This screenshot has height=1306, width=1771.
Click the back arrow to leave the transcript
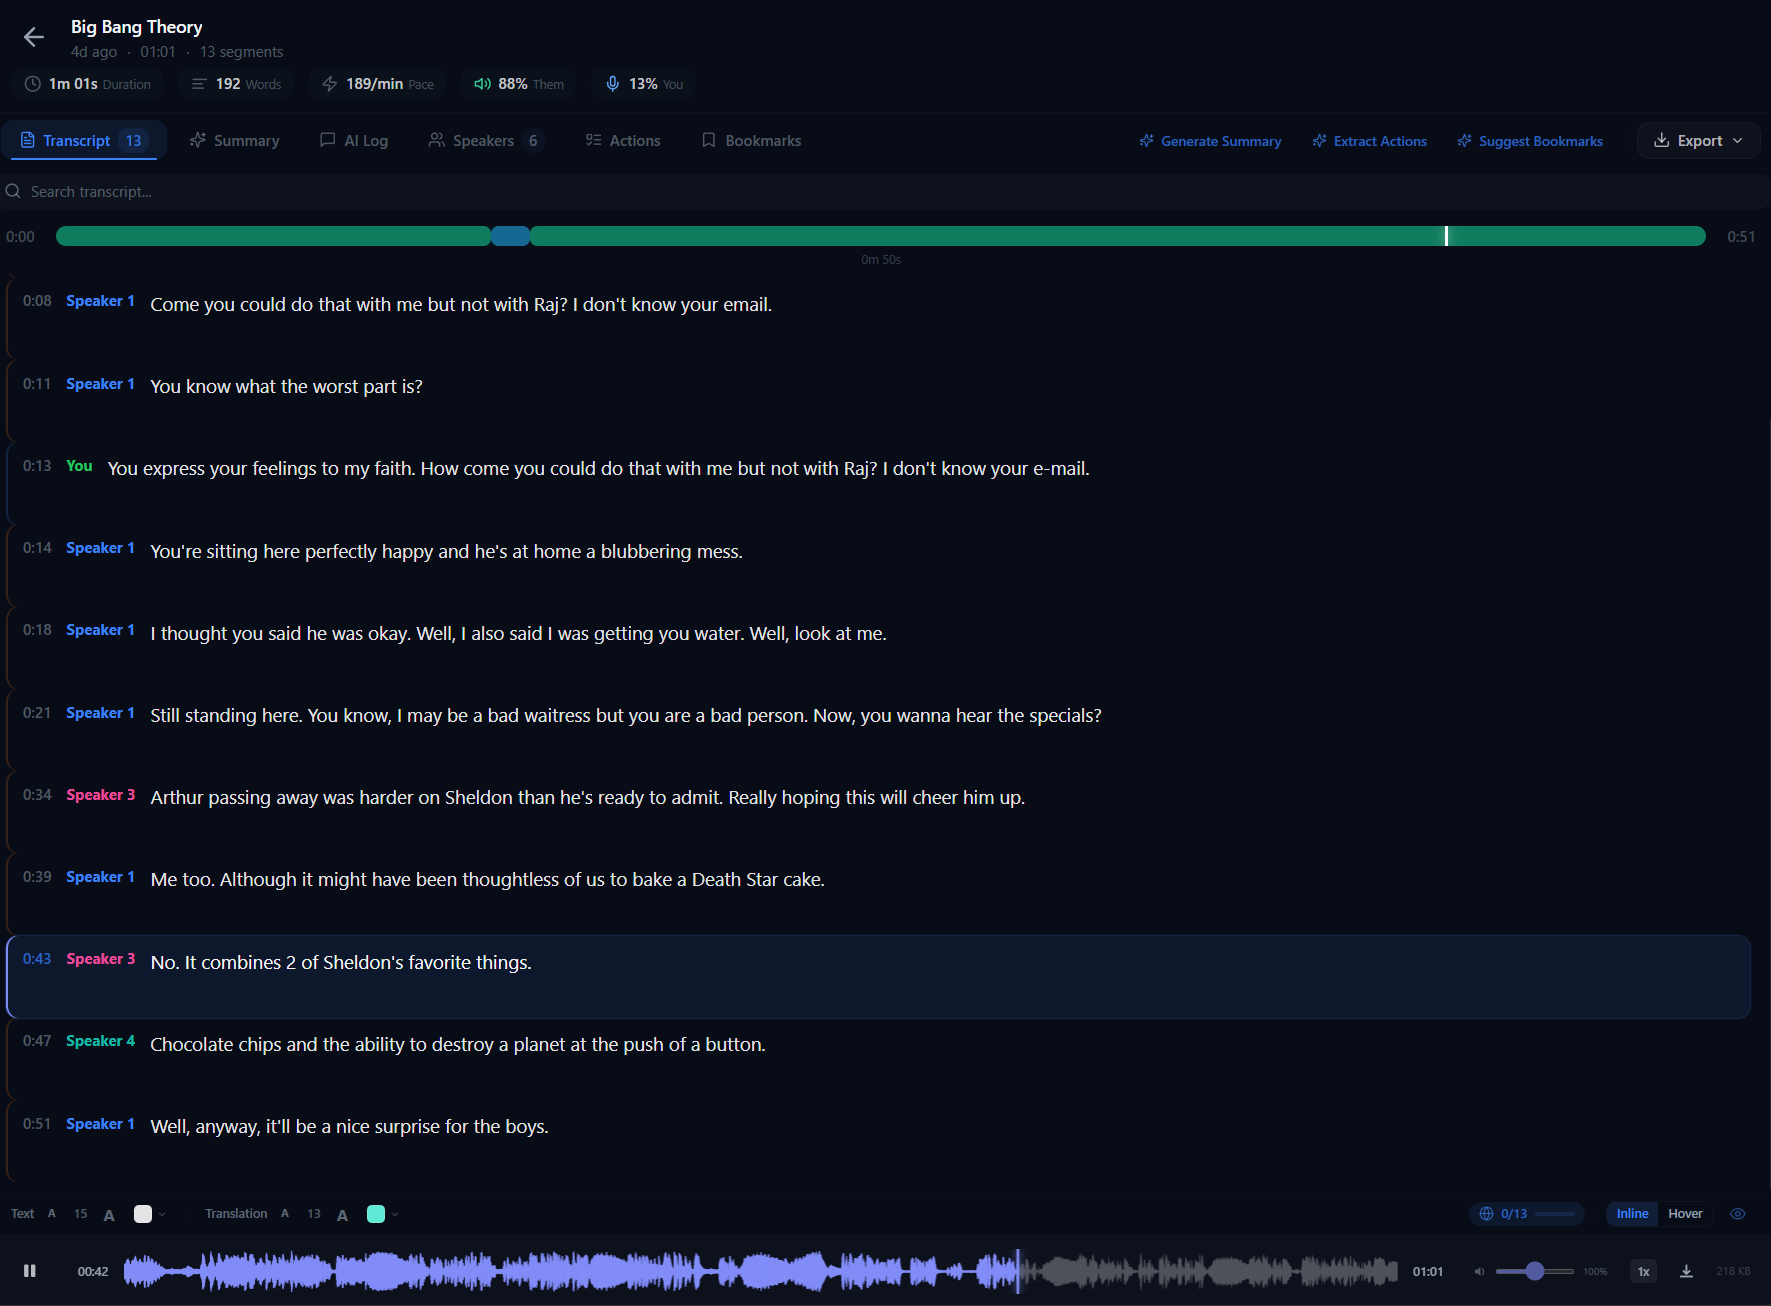pyautogui.click(x=33, y=37)
